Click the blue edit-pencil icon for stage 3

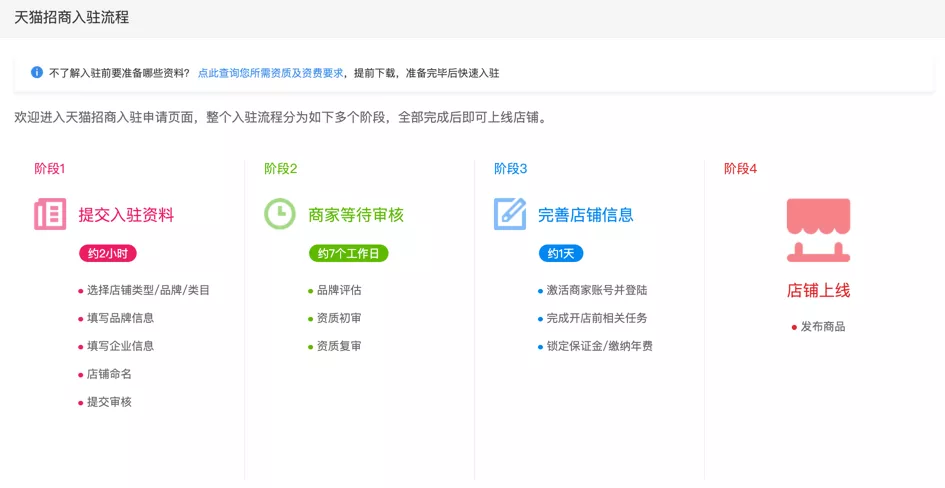(x=510, y=214)
